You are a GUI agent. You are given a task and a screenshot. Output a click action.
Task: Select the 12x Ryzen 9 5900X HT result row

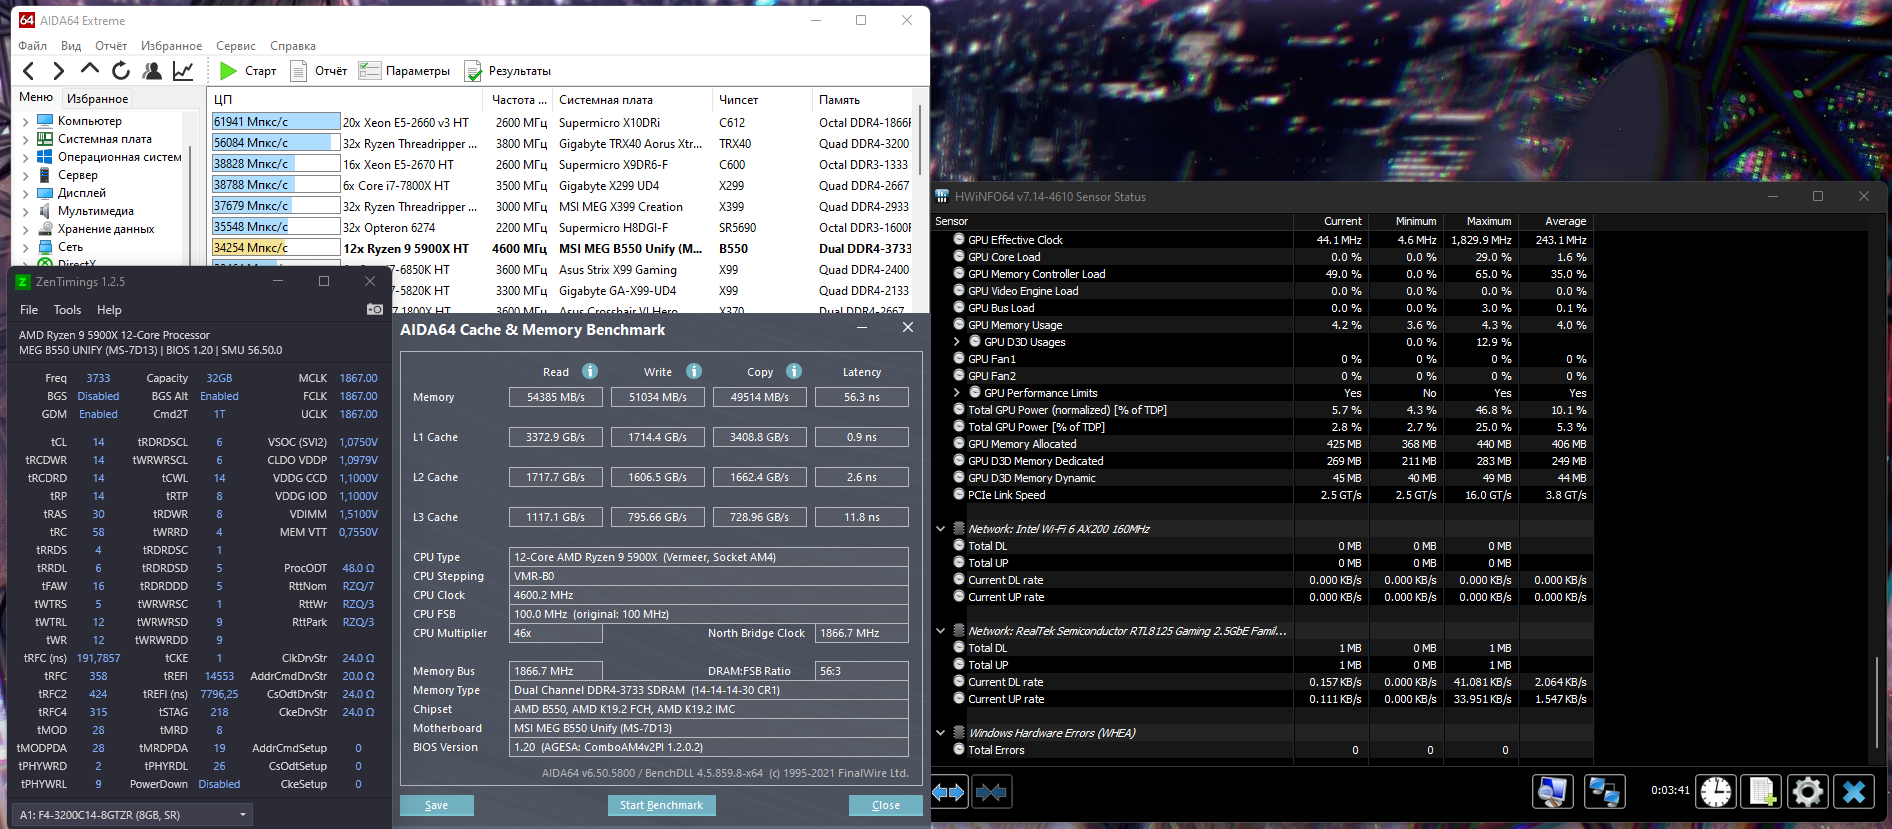(561, 248)
